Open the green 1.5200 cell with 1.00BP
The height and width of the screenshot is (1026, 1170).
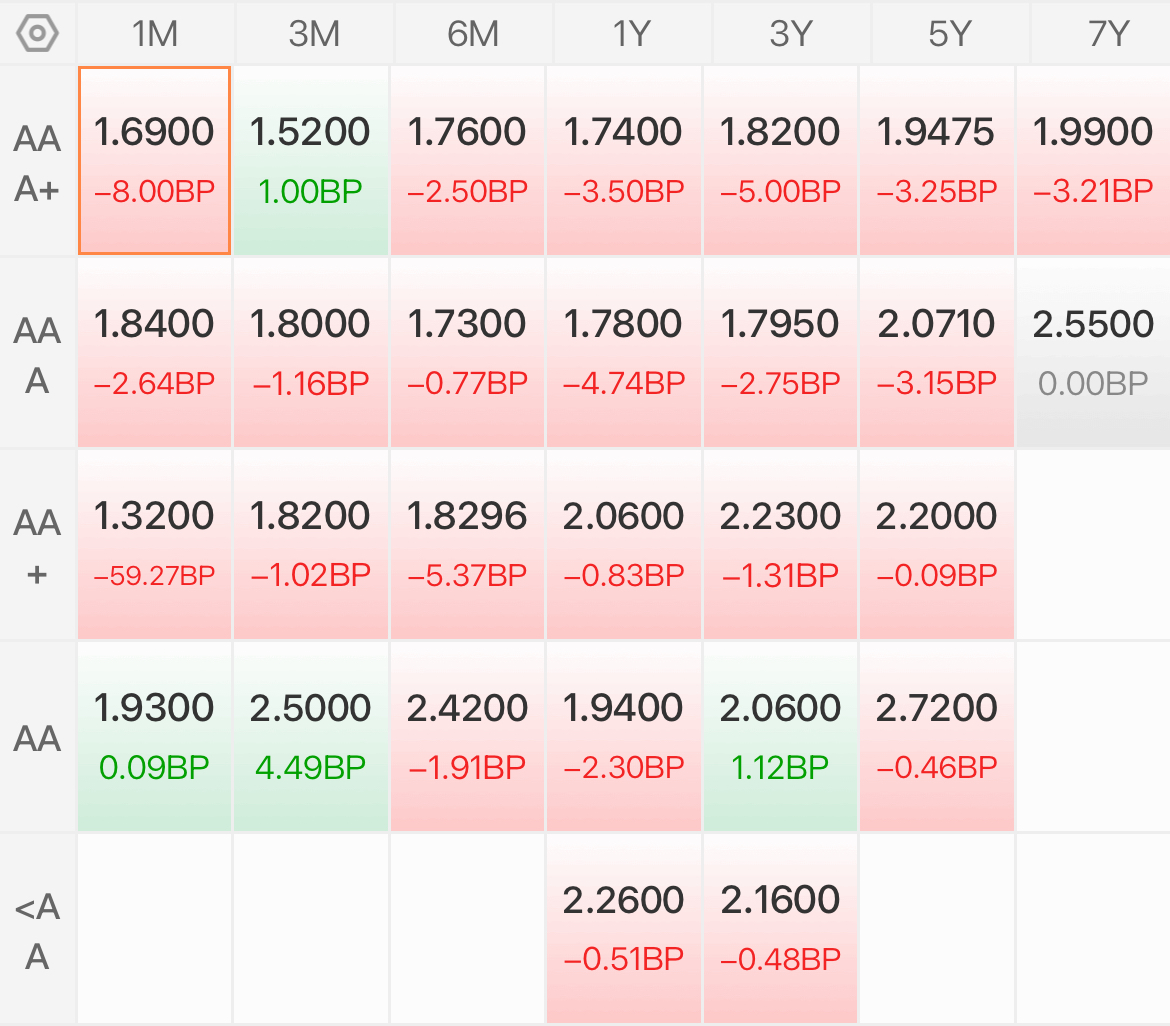tap(311, 160)
